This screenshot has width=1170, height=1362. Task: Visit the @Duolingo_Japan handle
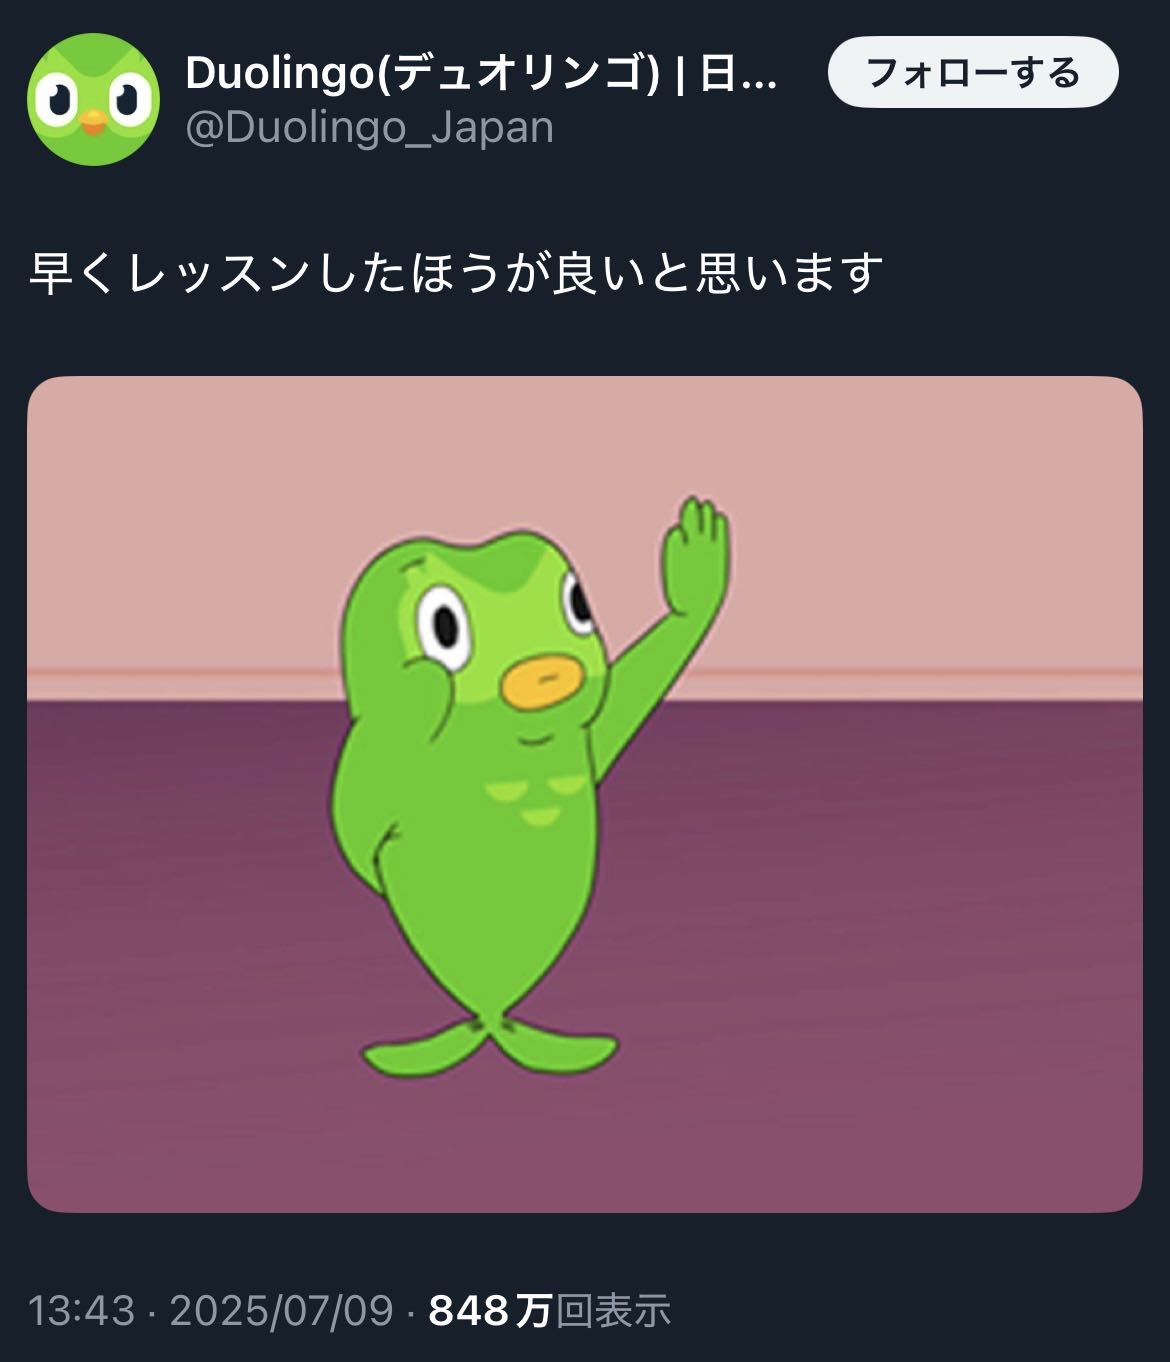point(369,128)
